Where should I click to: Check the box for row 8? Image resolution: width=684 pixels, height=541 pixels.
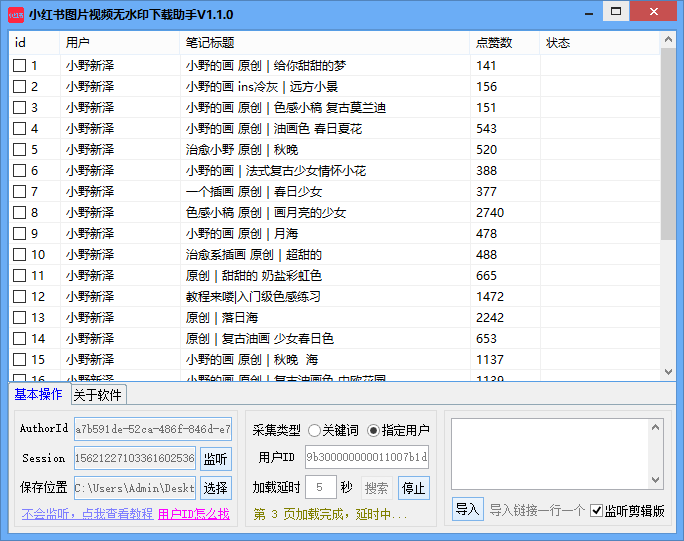pos(19,212)
